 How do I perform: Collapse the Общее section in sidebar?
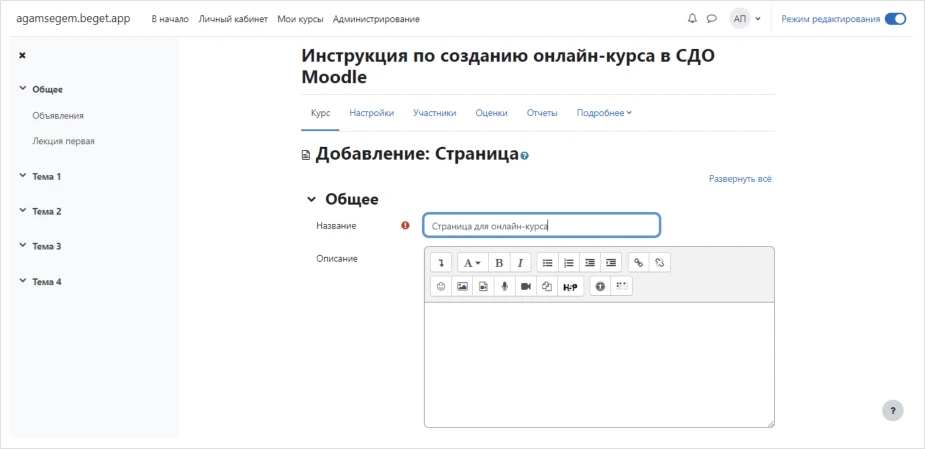tap(22, 89)
